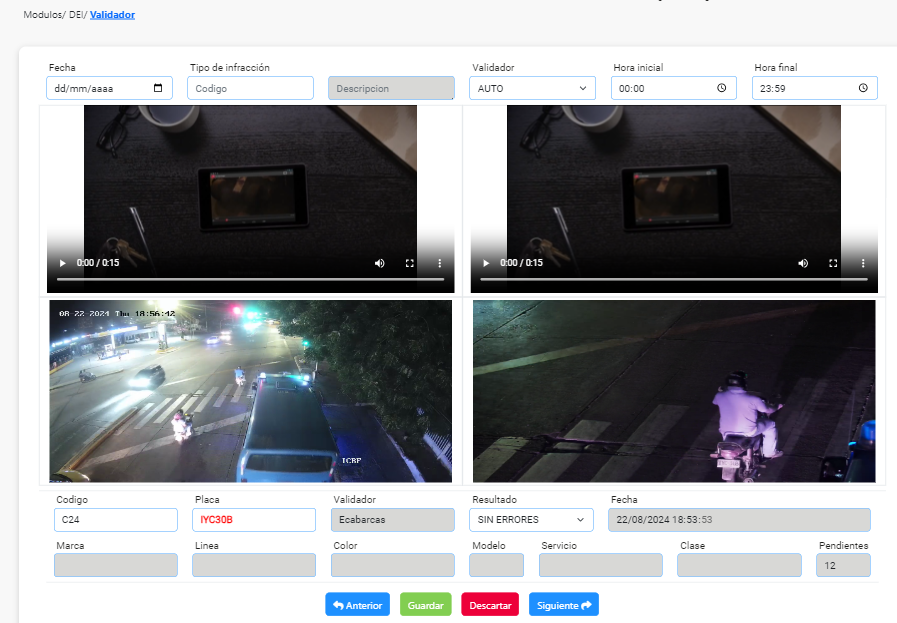Open the motorcycle close-up image
Image resolution: width=897 pixels, height=623 pixels.
click(674, 391)
